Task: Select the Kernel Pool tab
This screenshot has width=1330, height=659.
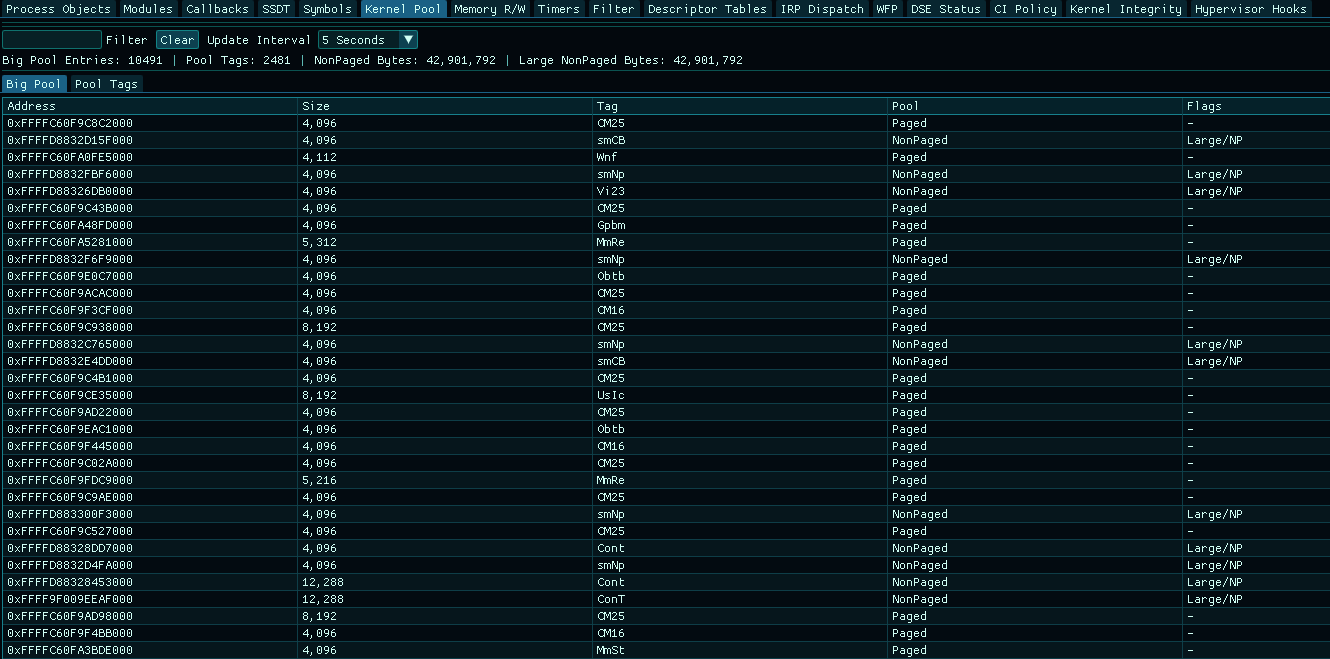Action: [403, 9]
